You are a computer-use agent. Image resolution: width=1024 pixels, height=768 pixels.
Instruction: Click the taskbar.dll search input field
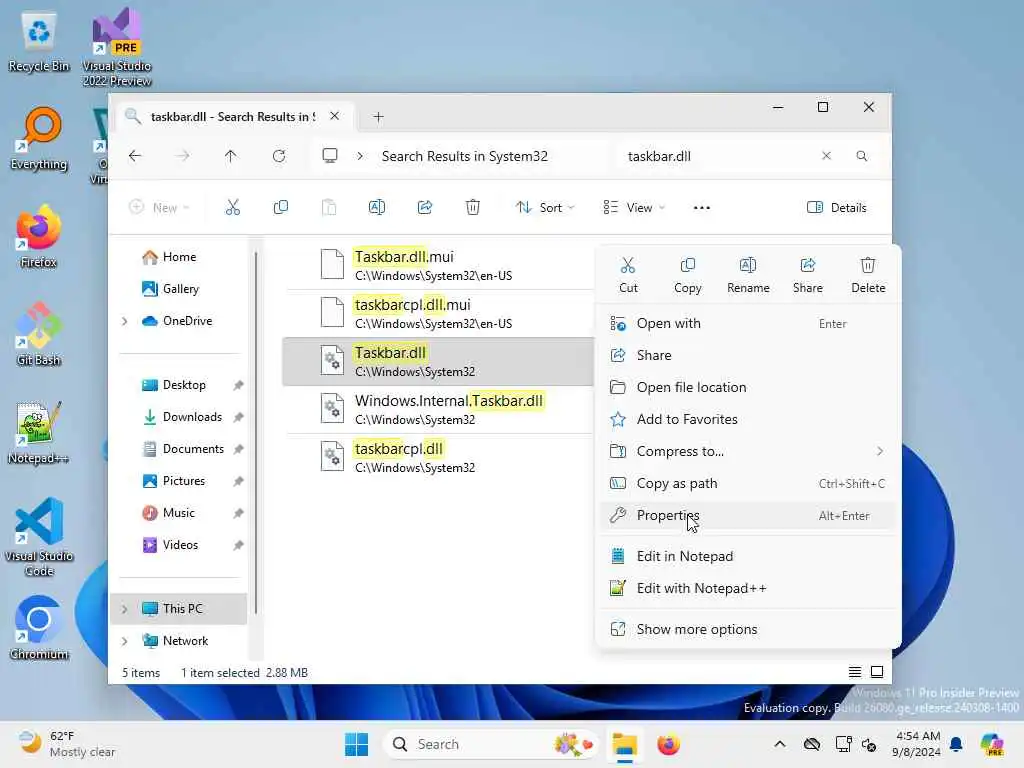[718, 156]
